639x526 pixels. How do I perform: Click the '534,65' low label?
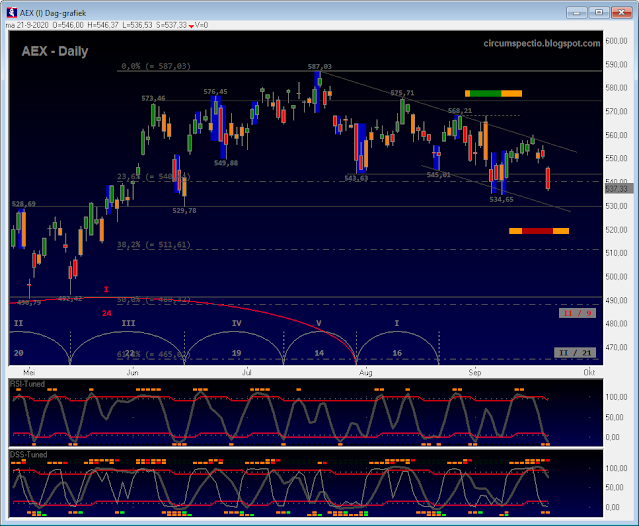point(501,199)
